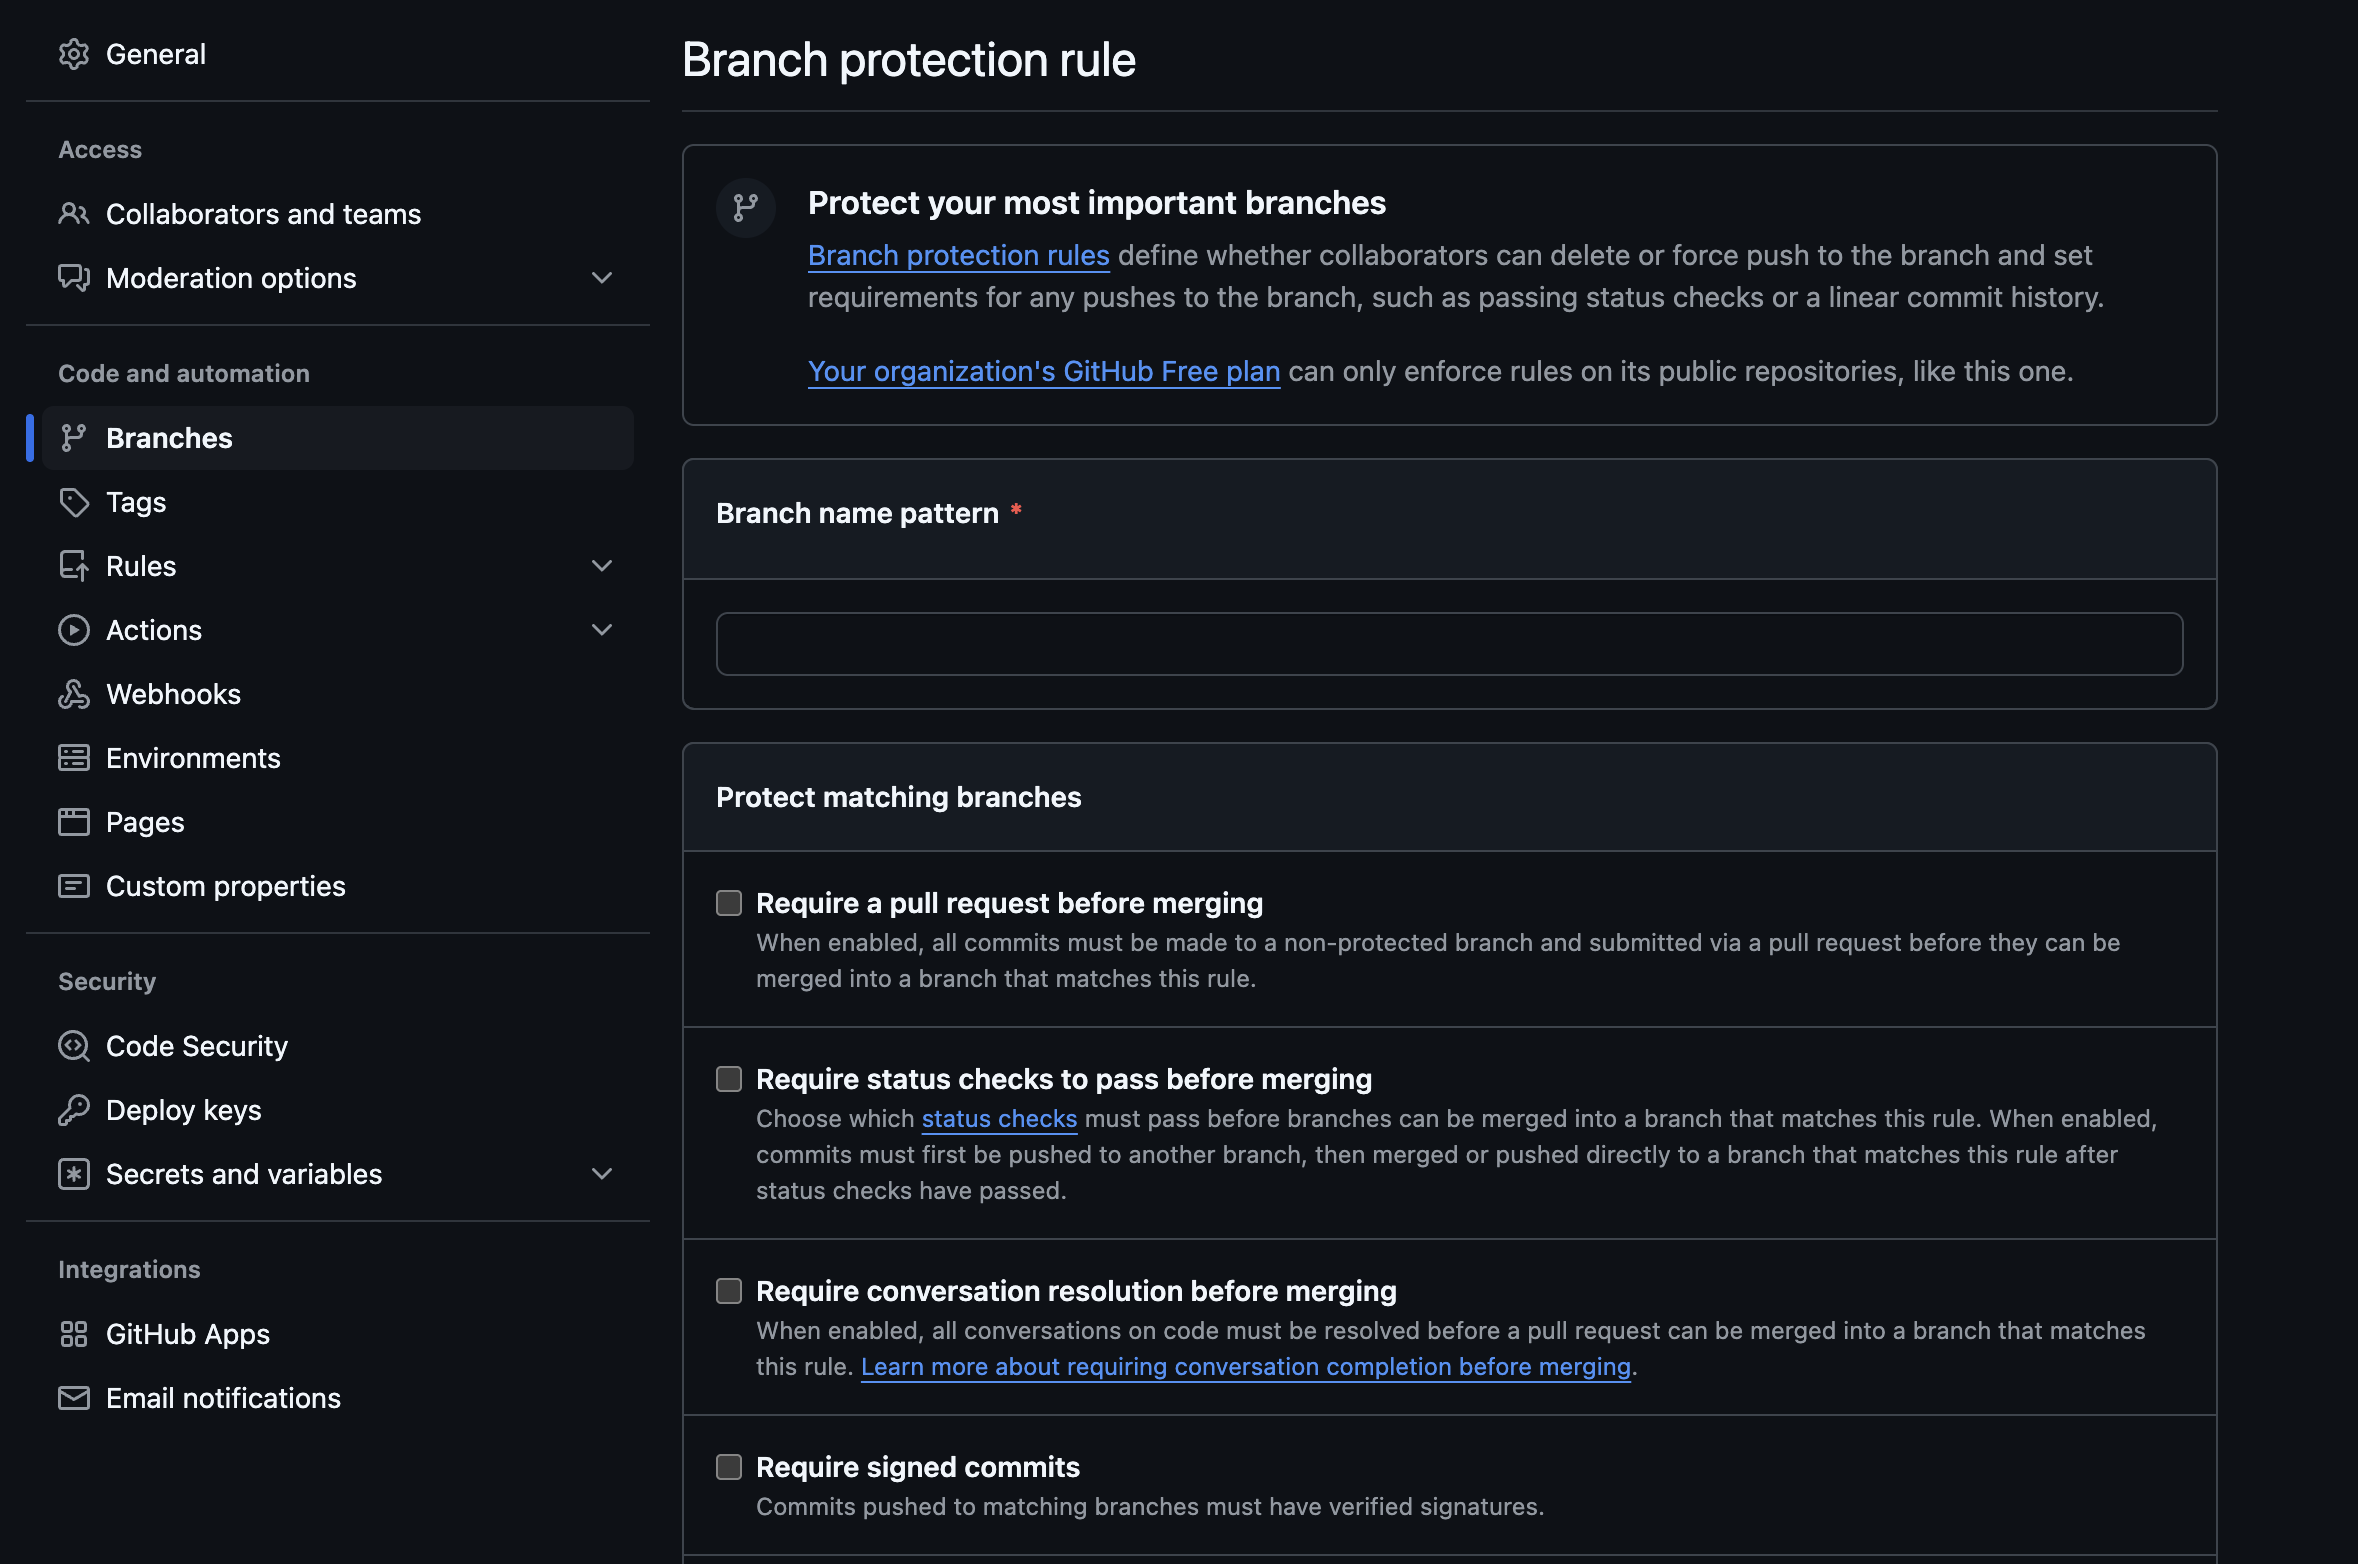This screenshot has width=2358, height=1564.
Task: Open the Branch protection rules link
Action: click(958, 256)
